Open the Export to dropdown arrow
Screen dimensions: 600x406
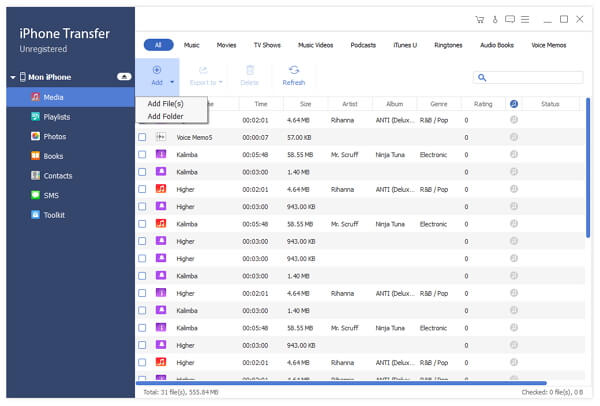point(221,82)
